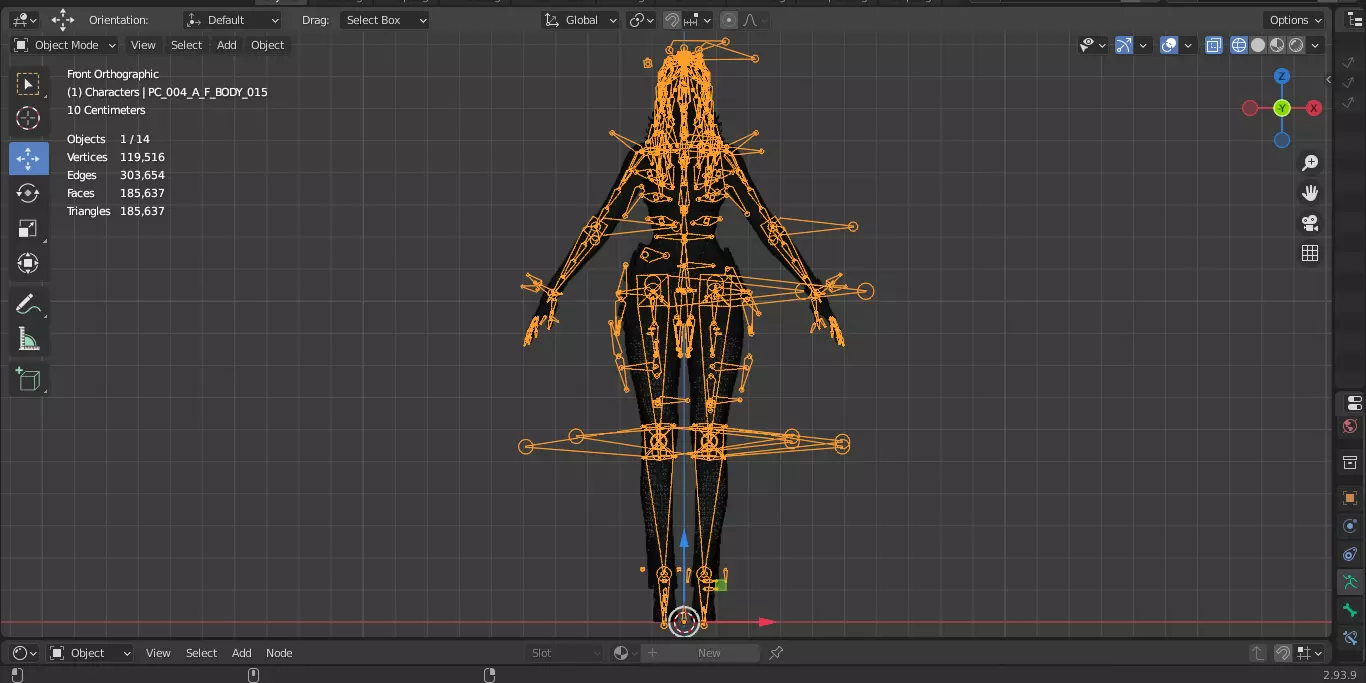Open the node editor Select menu

pos(201,653)
